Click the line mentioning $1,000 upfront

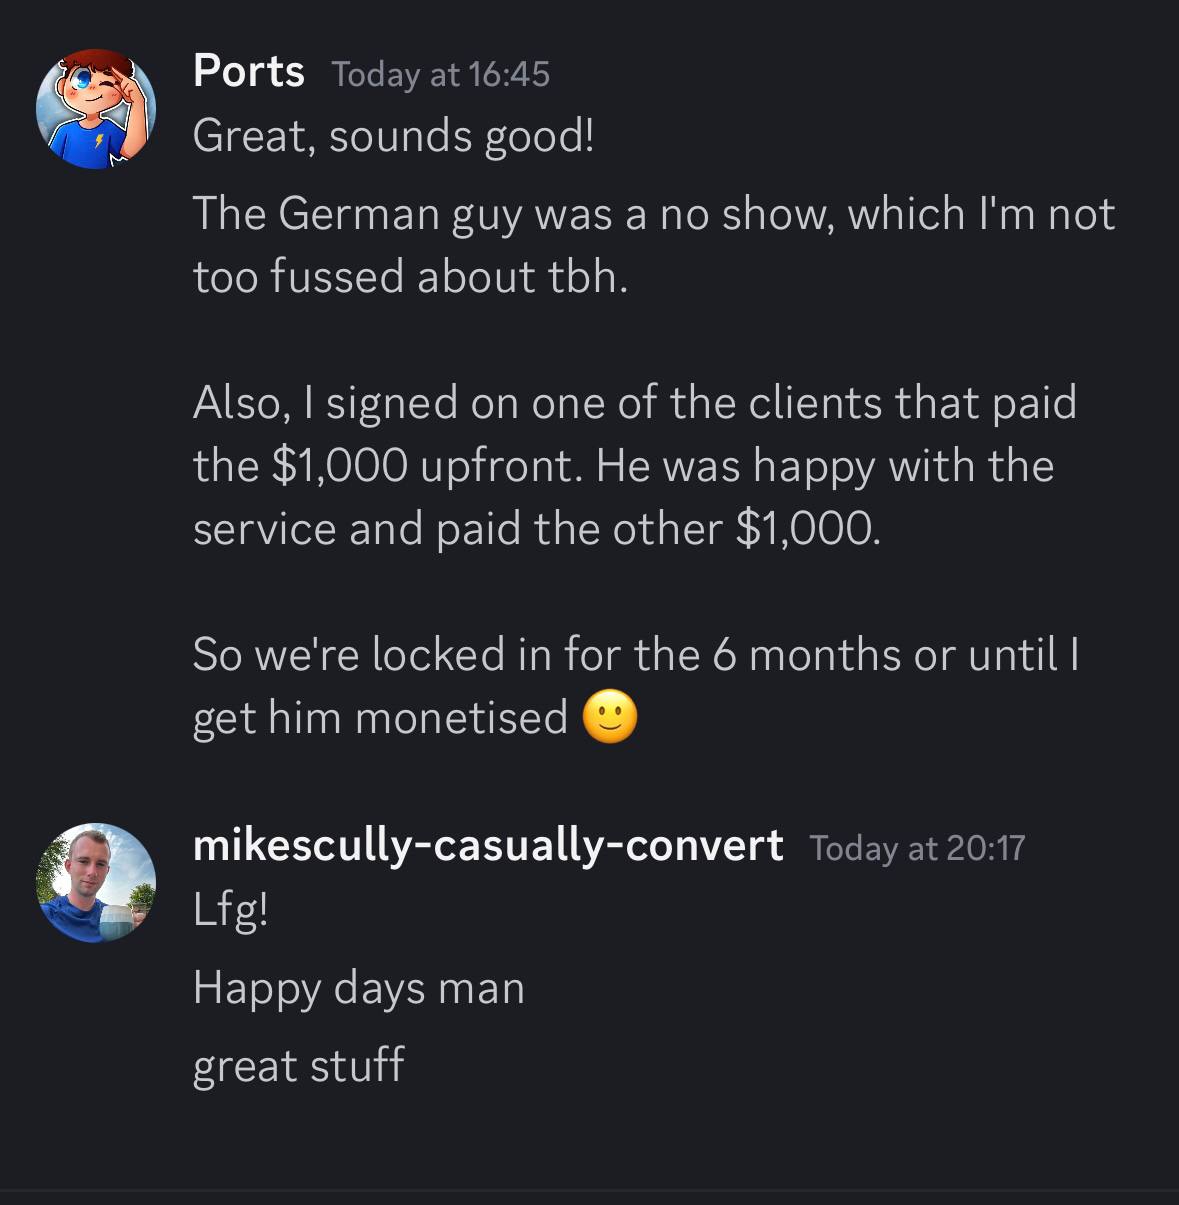click(x=624, y=466)
